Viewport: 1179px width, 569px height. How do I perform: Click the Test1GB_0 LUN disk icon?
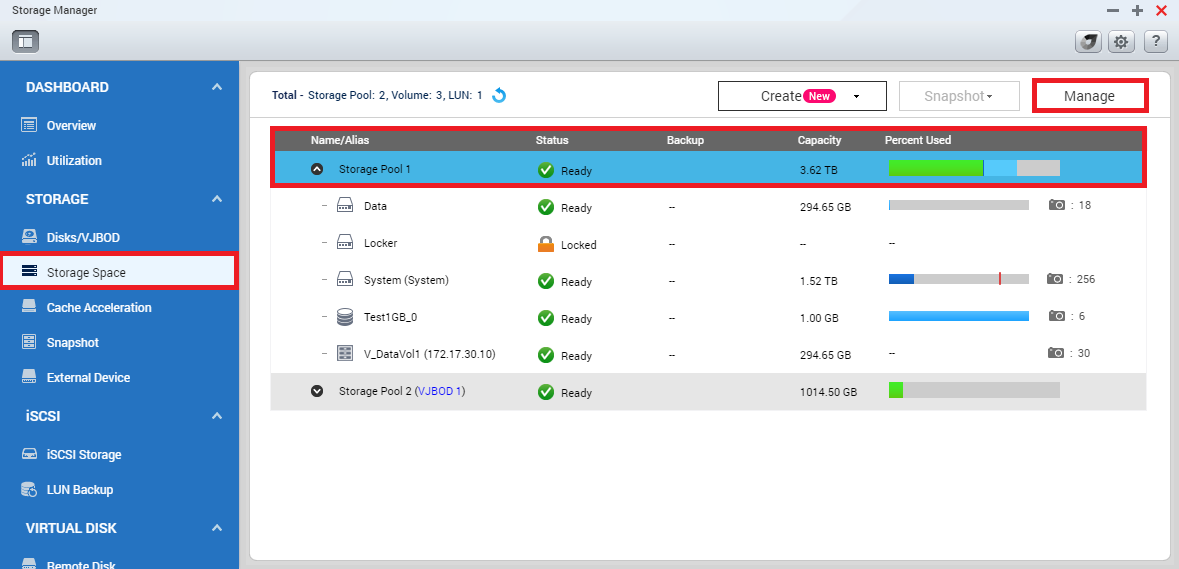coord(344,317)
